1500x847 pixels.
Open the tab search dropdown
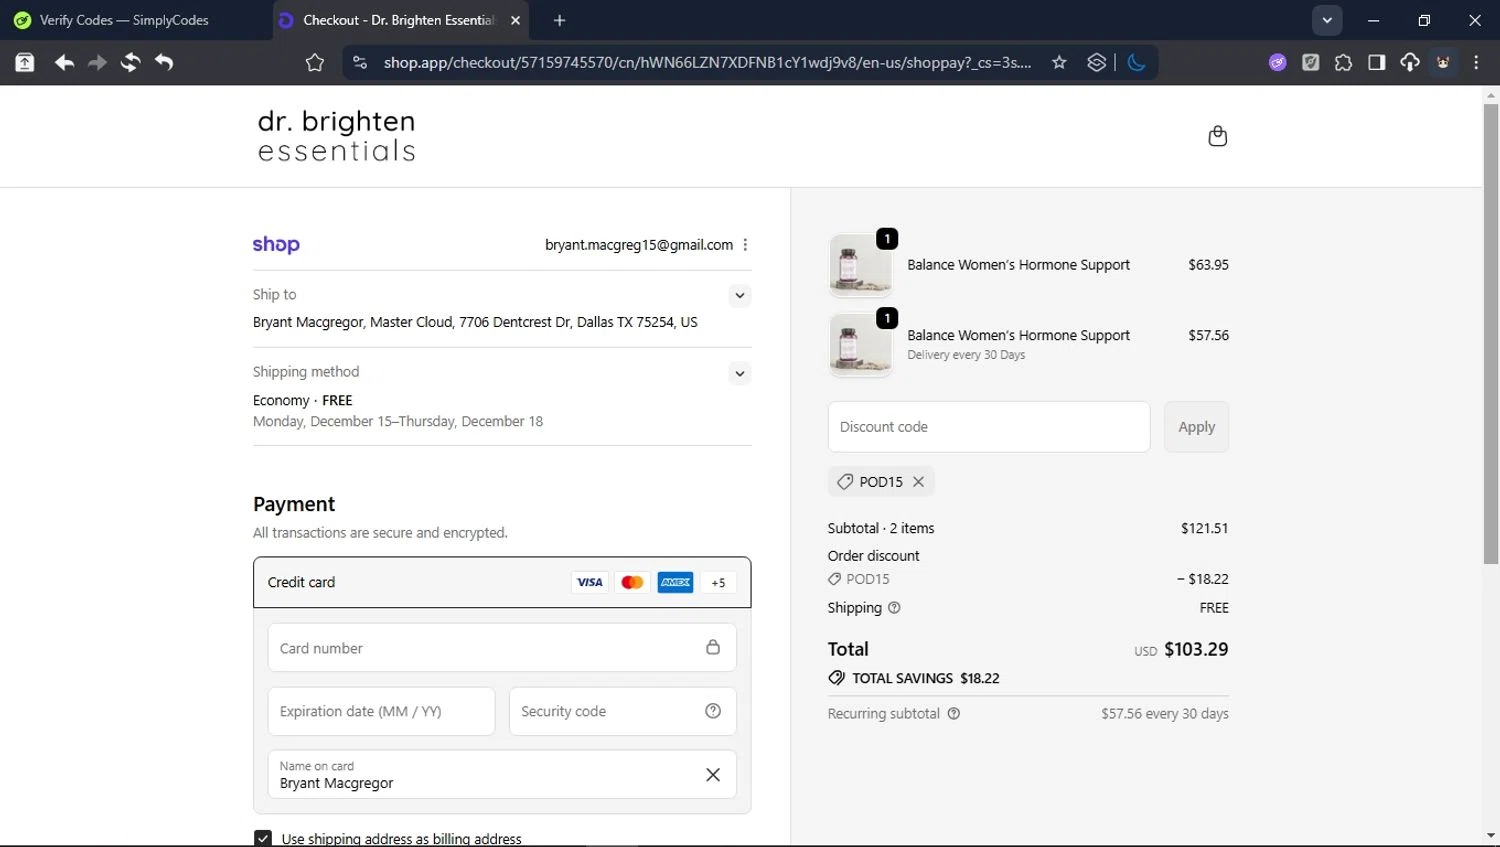(x=1327, y=20)
